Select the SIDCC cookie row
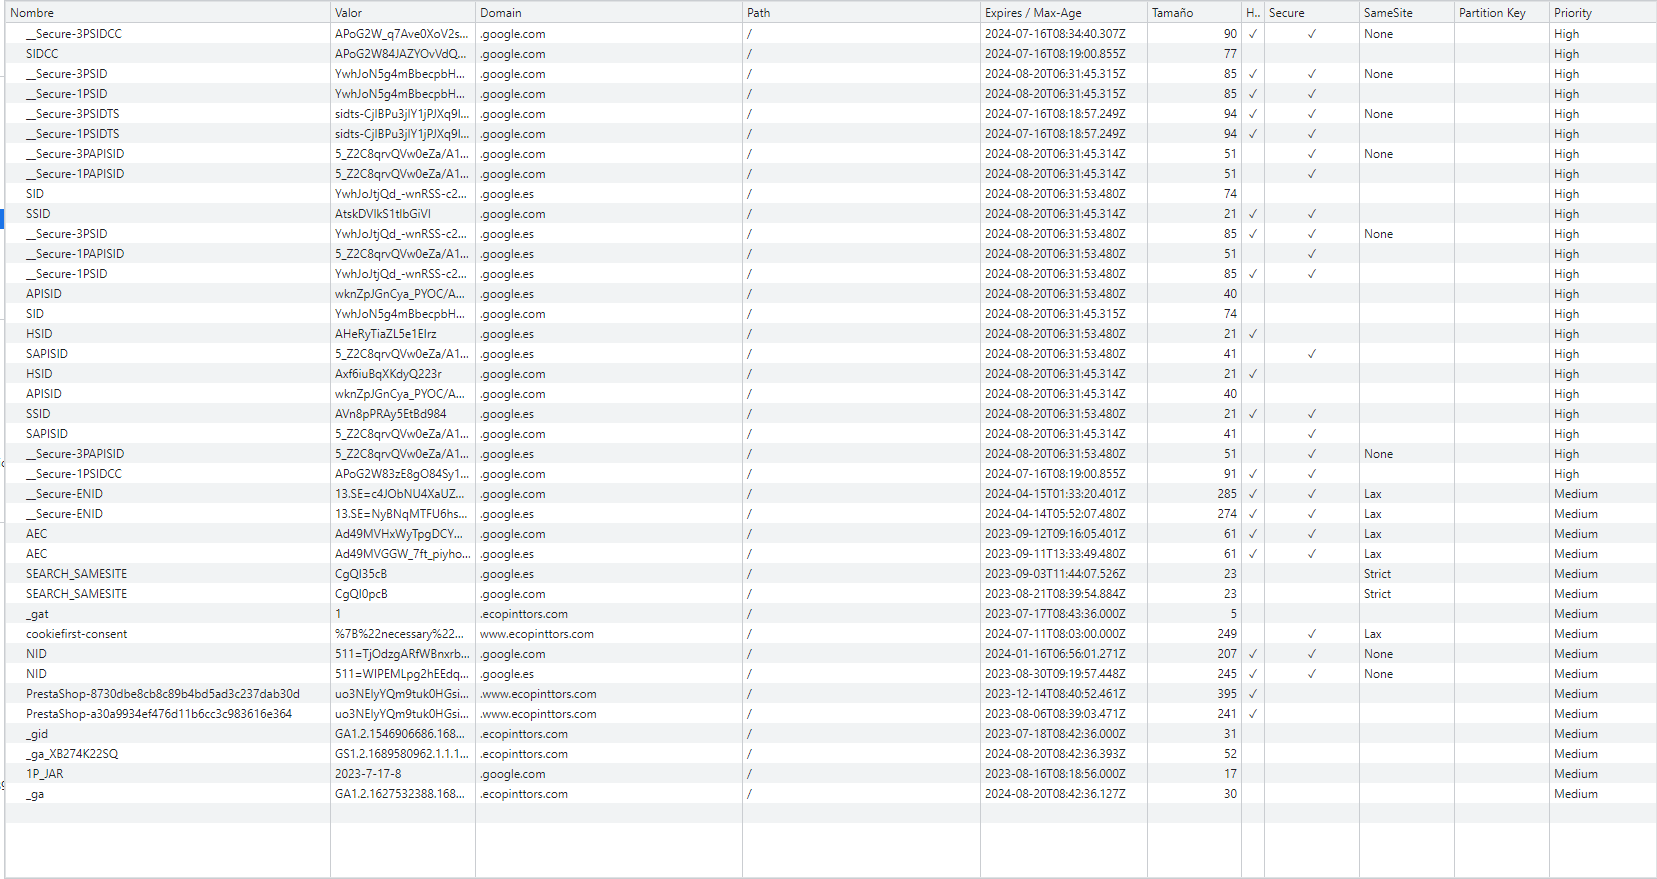 click(x=42, y=54)
